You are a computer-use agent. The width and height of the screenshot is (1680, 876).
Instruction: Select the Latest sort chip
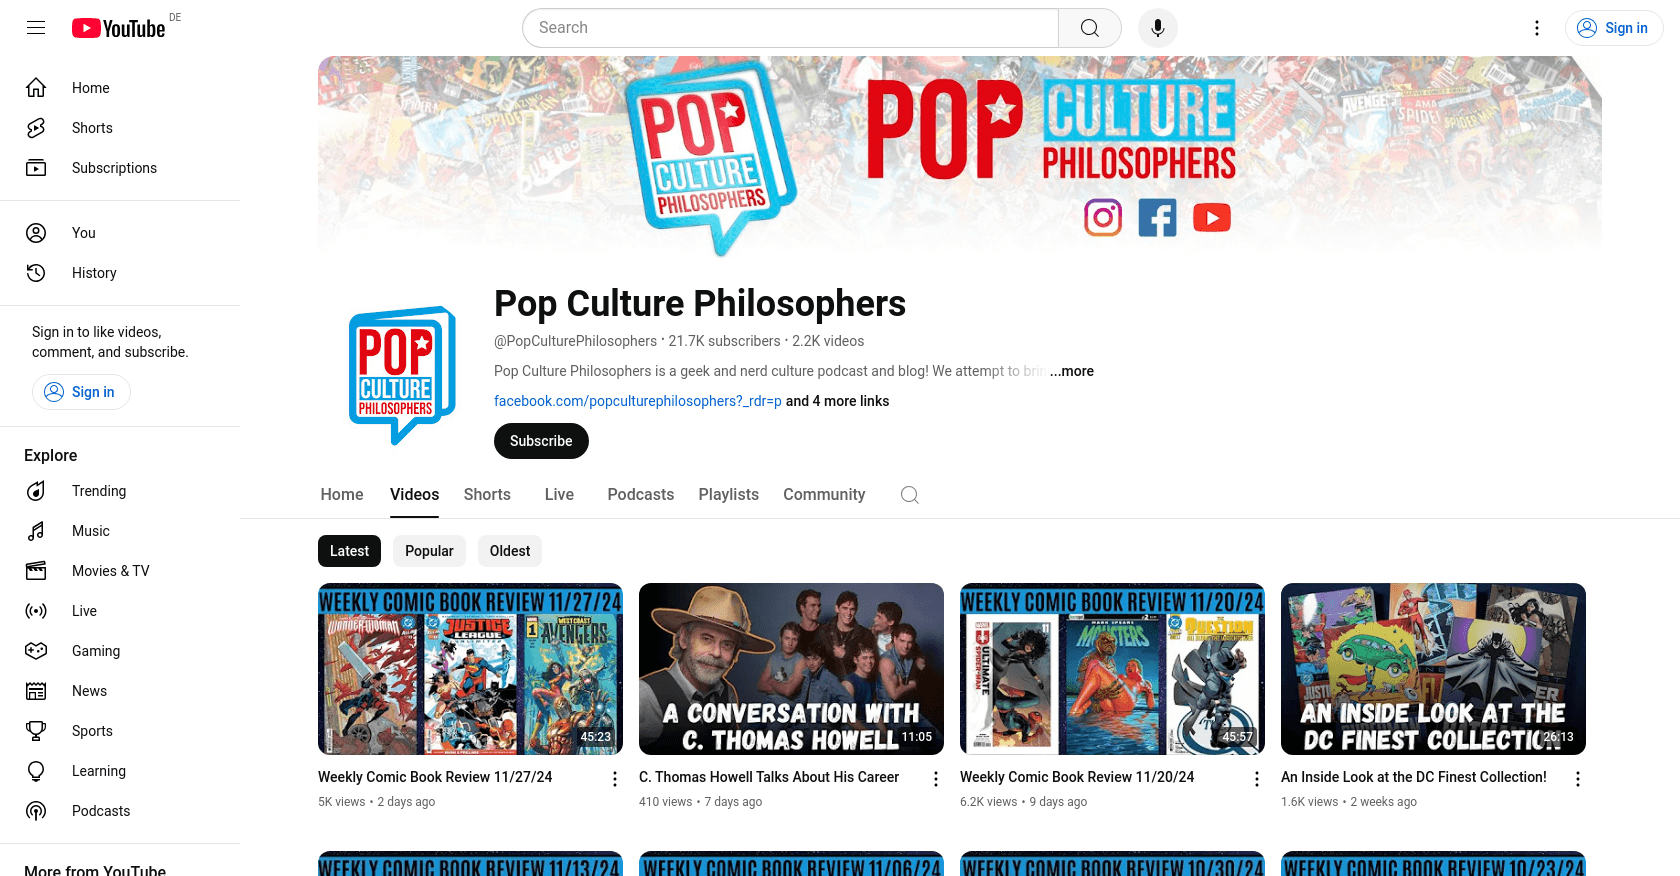click(349, 551)
